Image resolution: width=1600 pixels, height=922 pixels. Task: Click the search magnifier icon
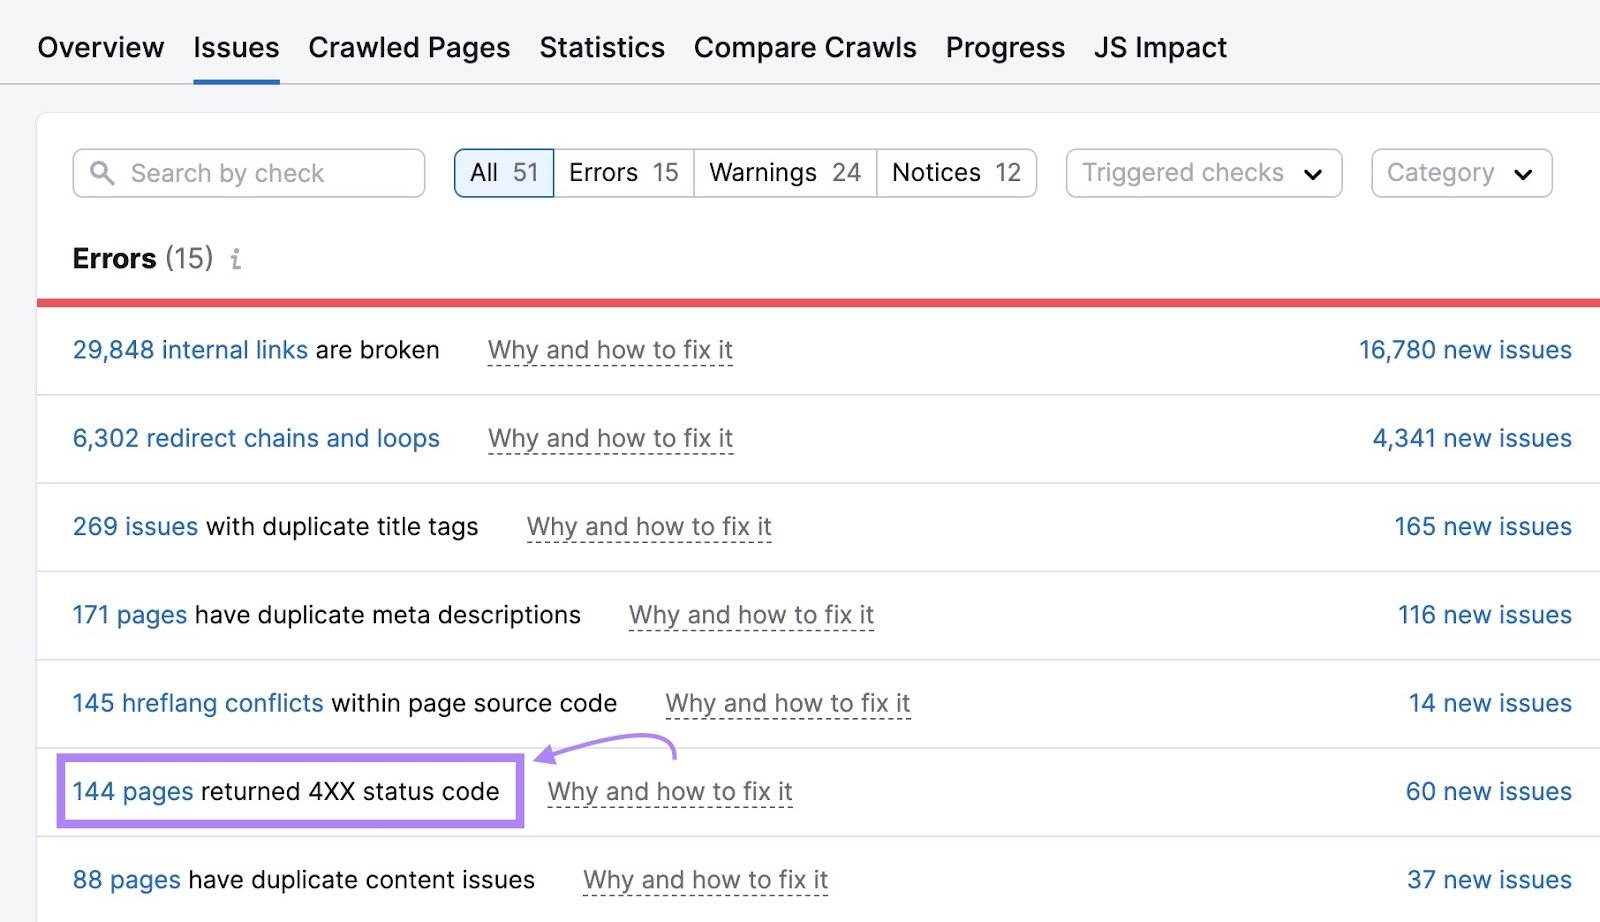102,173
